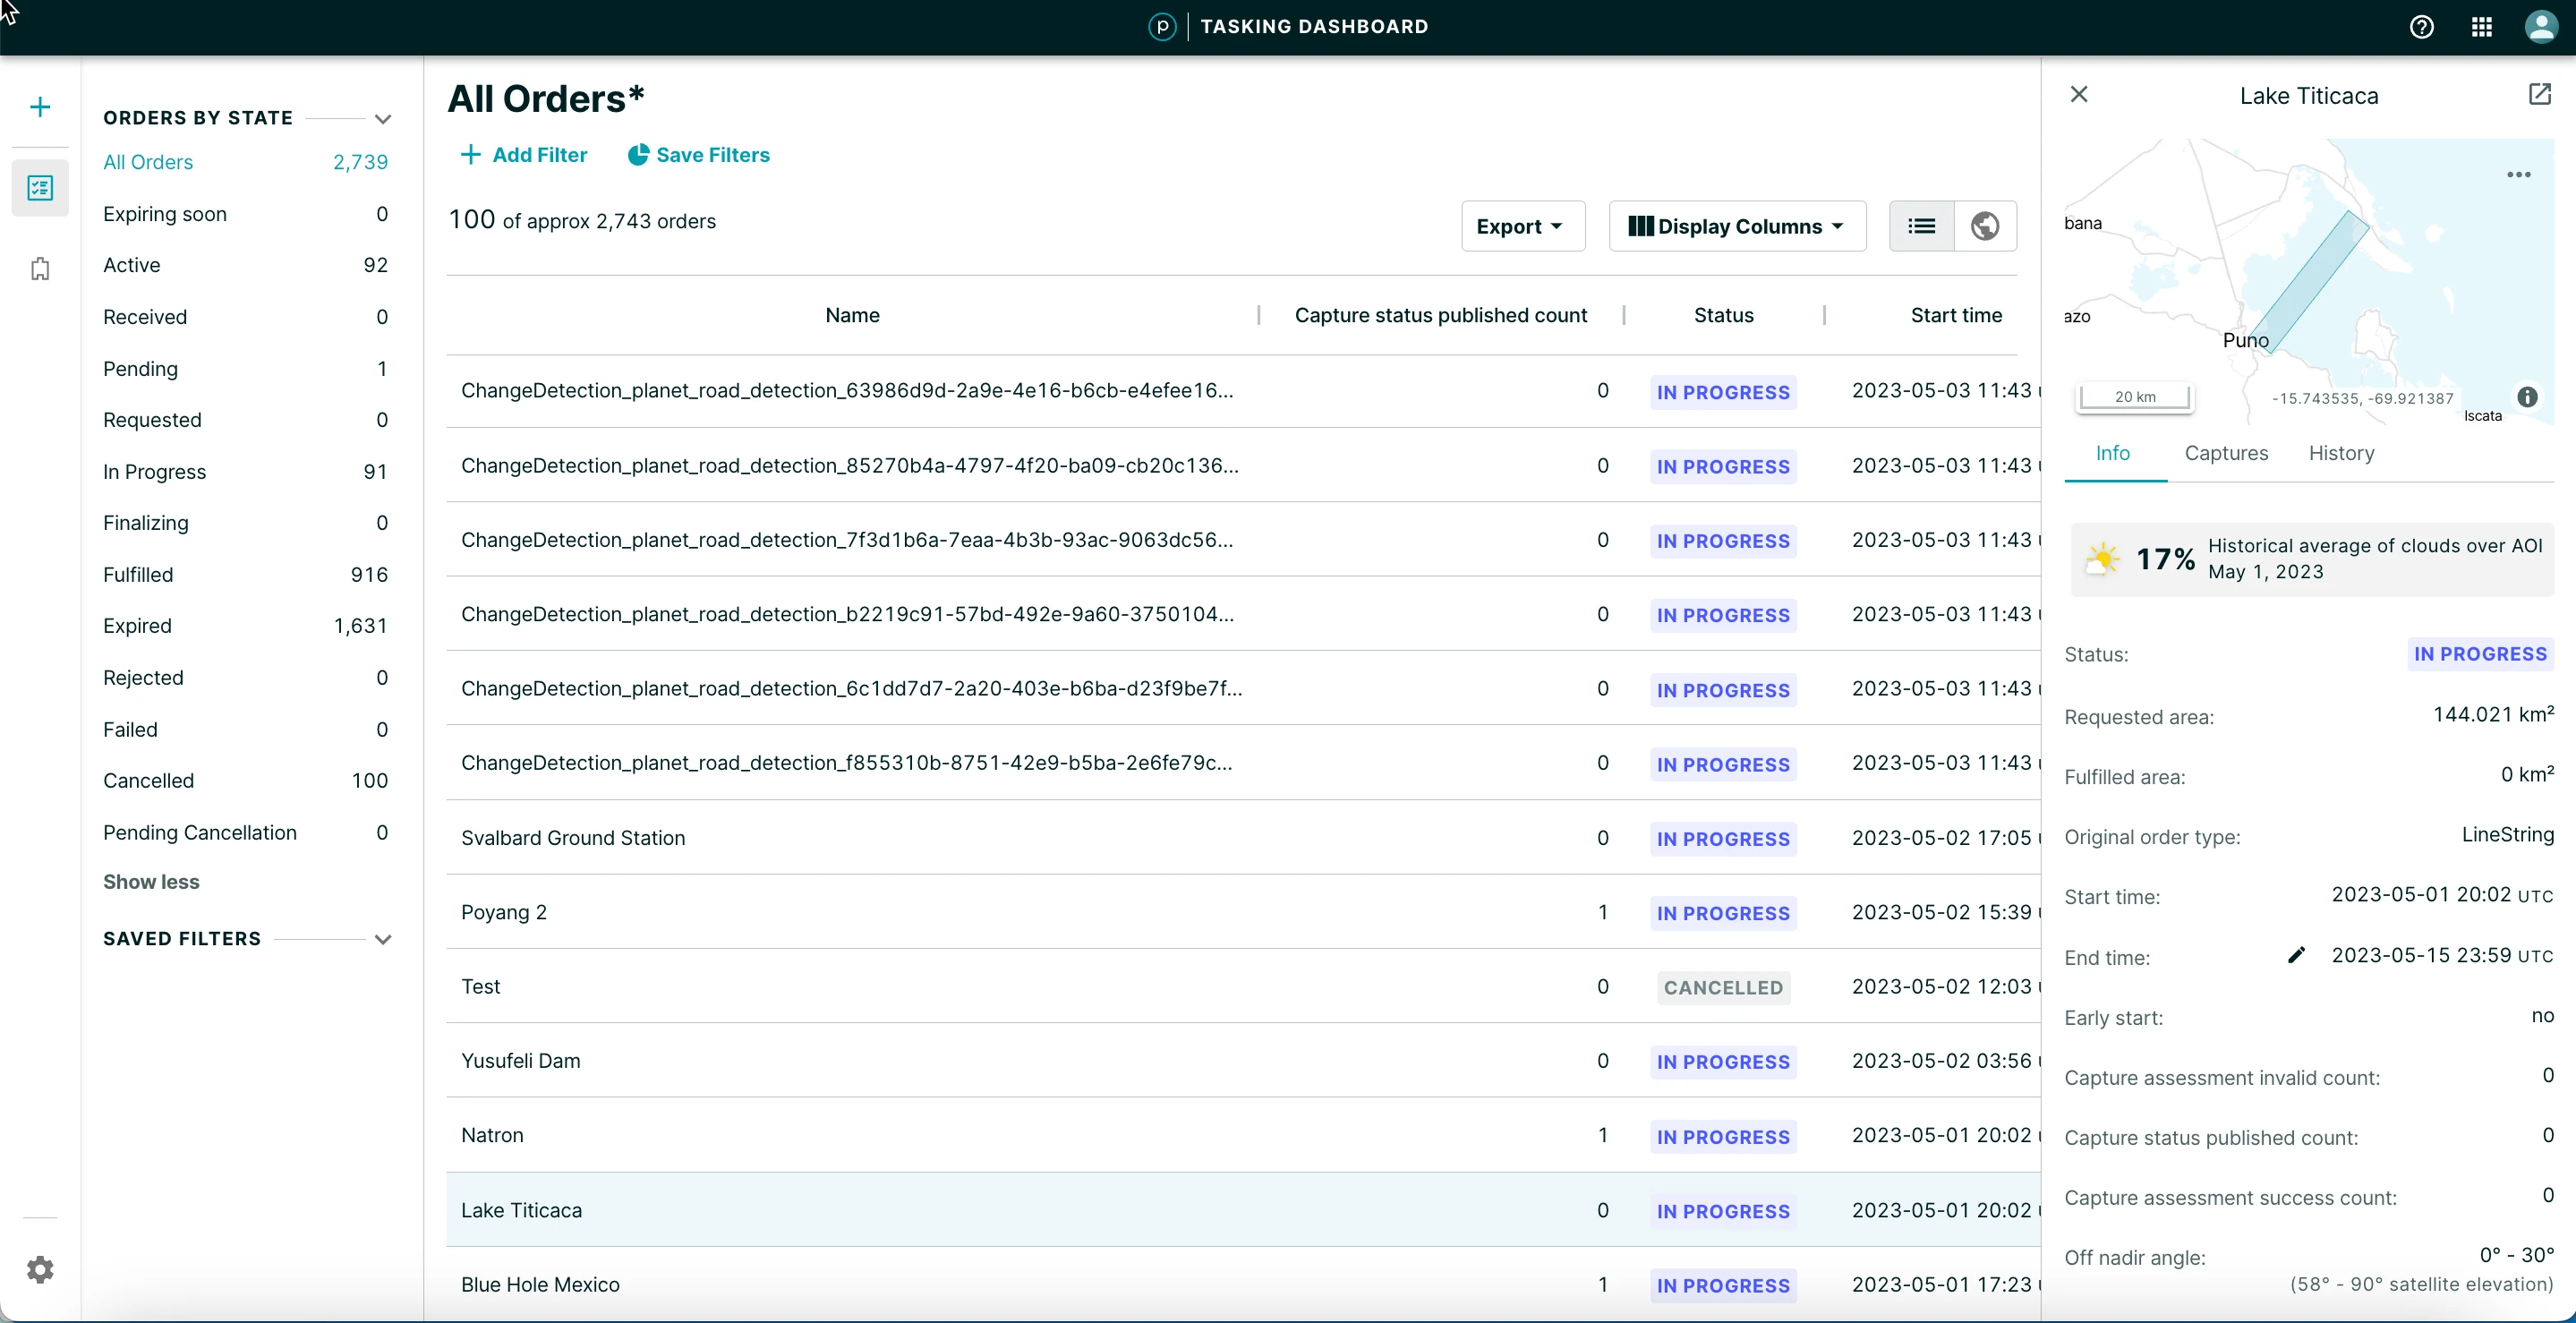Sort by Capture status published count column

1440,315
